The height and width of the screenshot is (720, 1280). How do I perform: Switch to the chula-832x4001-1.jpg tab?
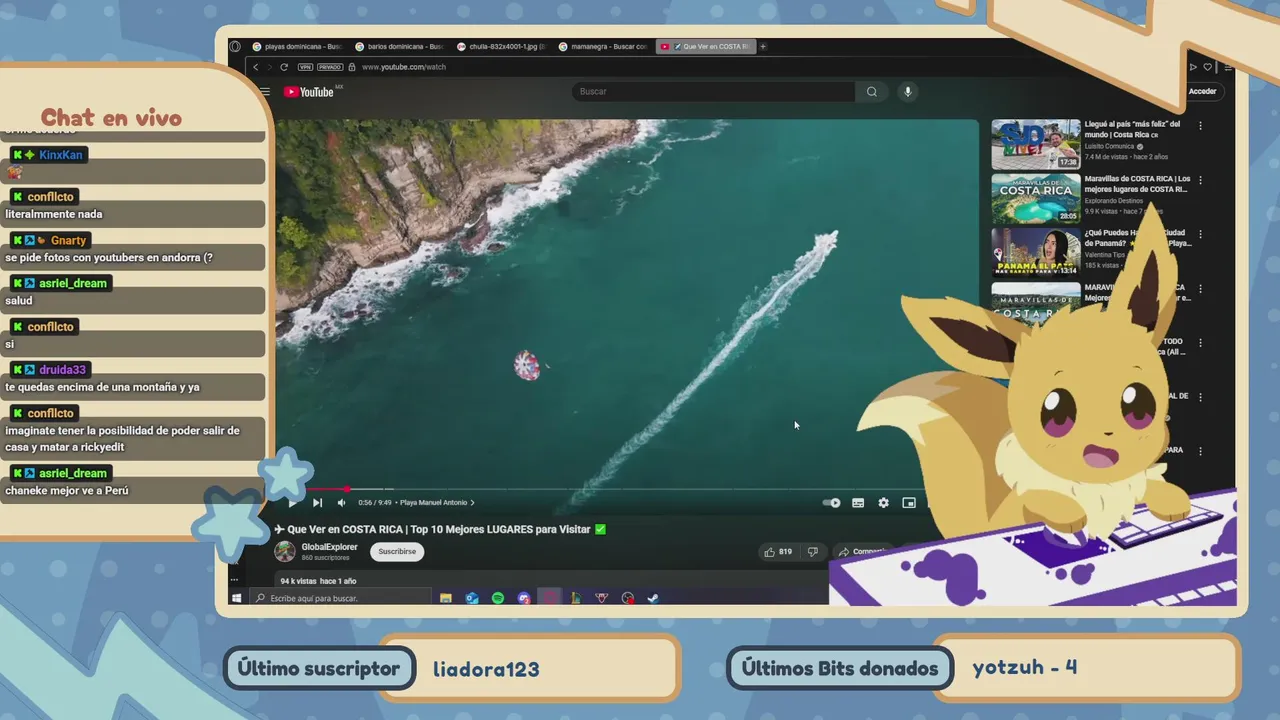(501, 46)
